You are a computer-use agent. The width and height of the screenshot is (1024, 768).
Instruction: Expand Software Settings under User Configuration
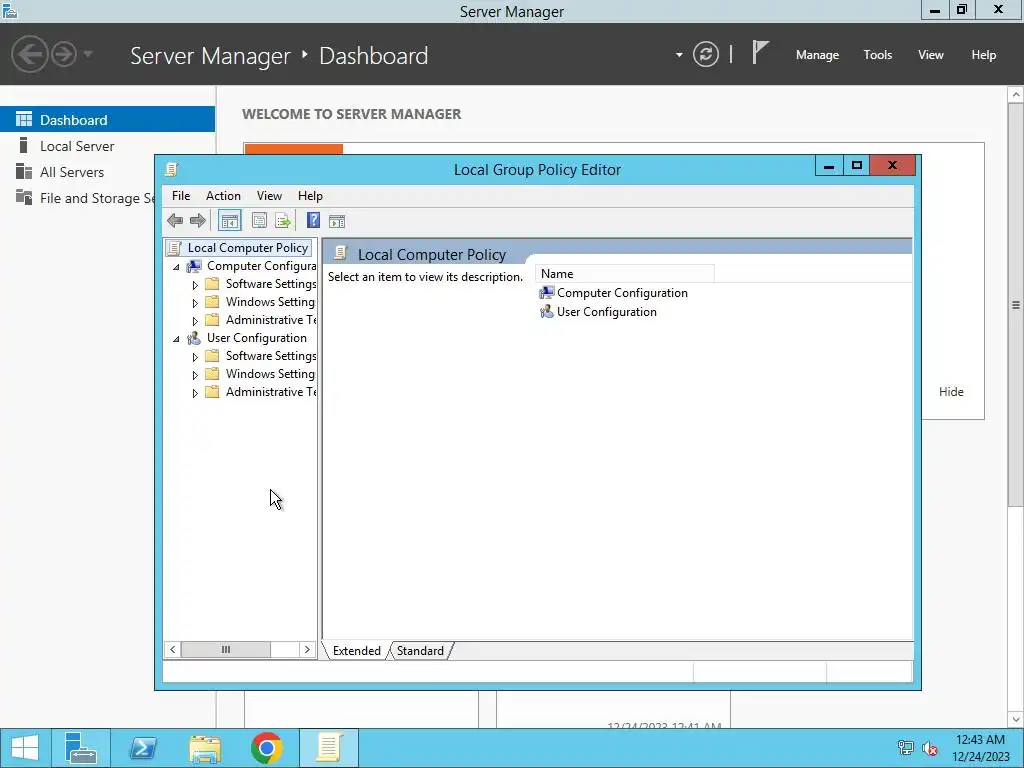(x=195, y=357)
